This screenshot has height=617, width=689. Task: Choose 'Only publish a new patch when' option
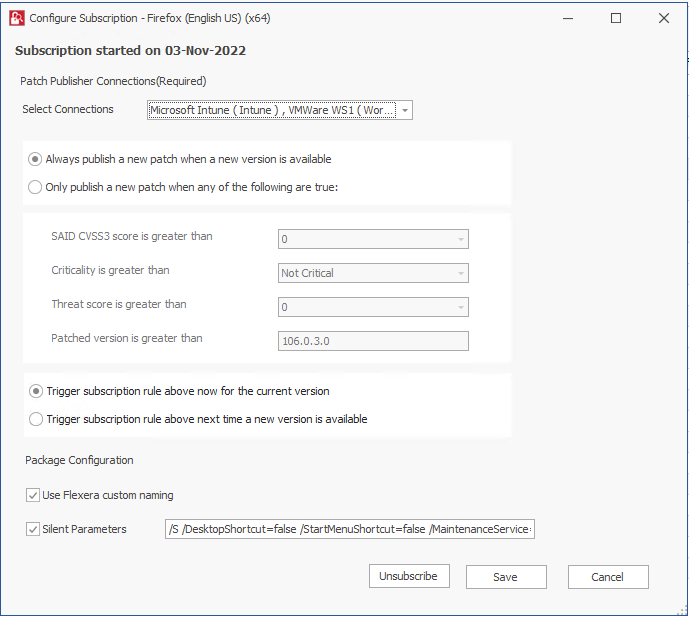pos(35,187)
